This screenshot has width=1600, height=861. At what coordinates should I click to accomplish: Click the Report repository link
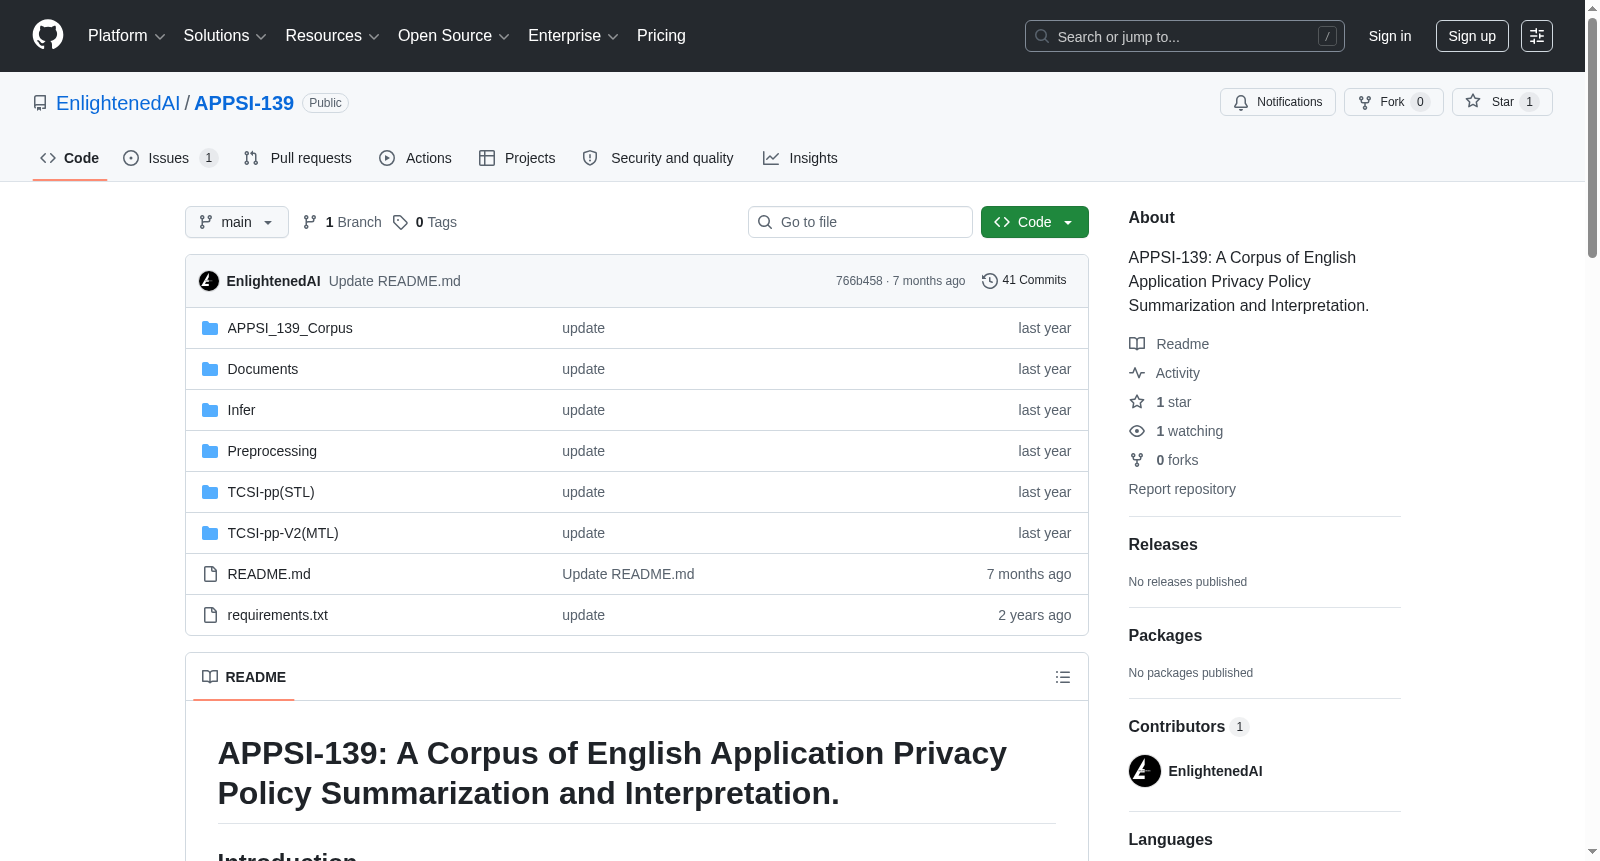click(1182, 489)
